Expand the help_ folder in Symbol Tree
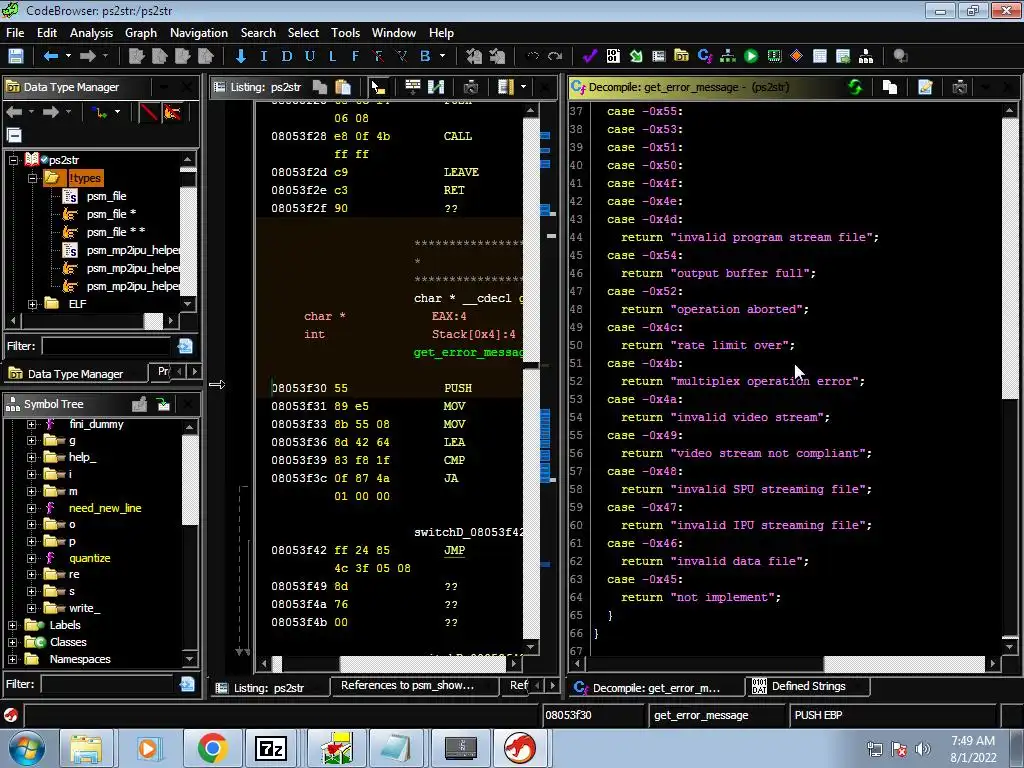 (31, 457)
